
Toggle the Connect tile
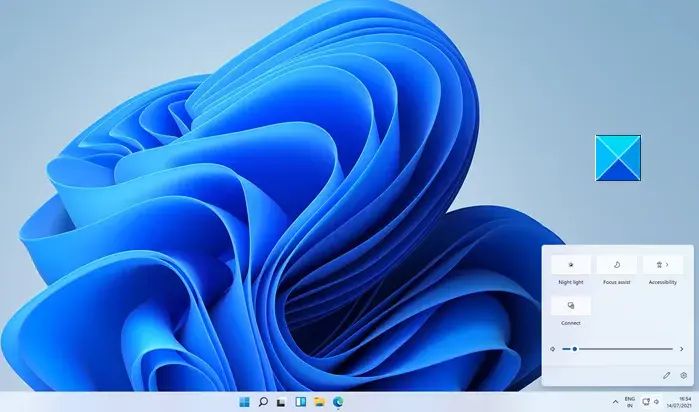pos(571,306)
